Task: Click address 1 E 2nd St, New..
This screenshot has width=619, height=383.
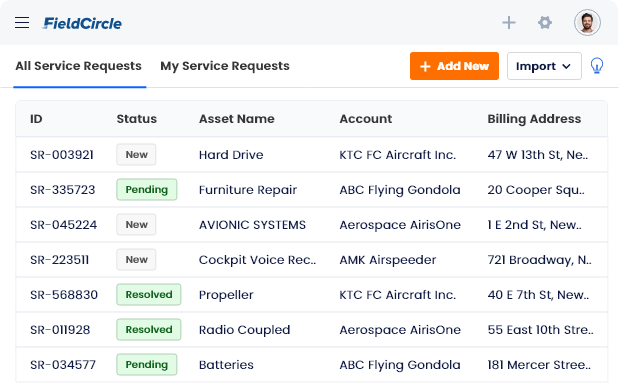Action: click(535, 225)
